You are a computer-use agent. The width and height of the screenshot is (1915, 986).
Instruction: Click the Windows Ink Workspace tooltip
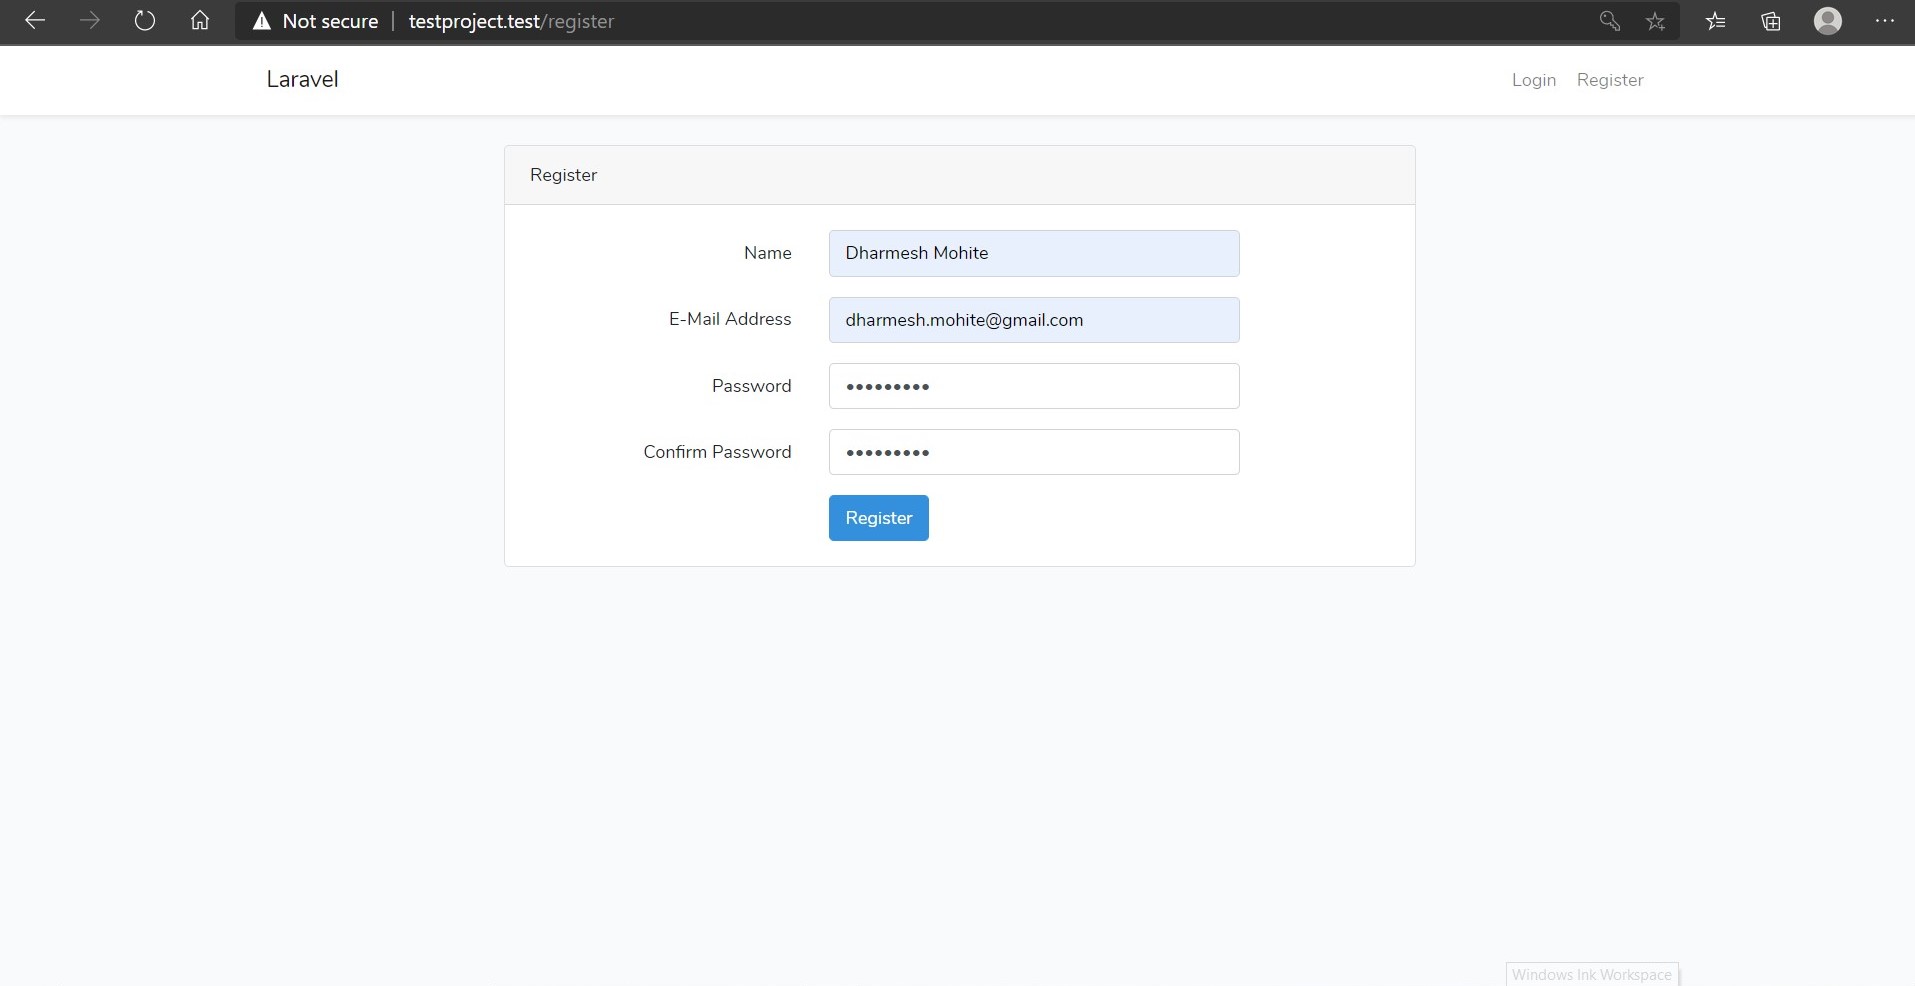point(1592,974)
